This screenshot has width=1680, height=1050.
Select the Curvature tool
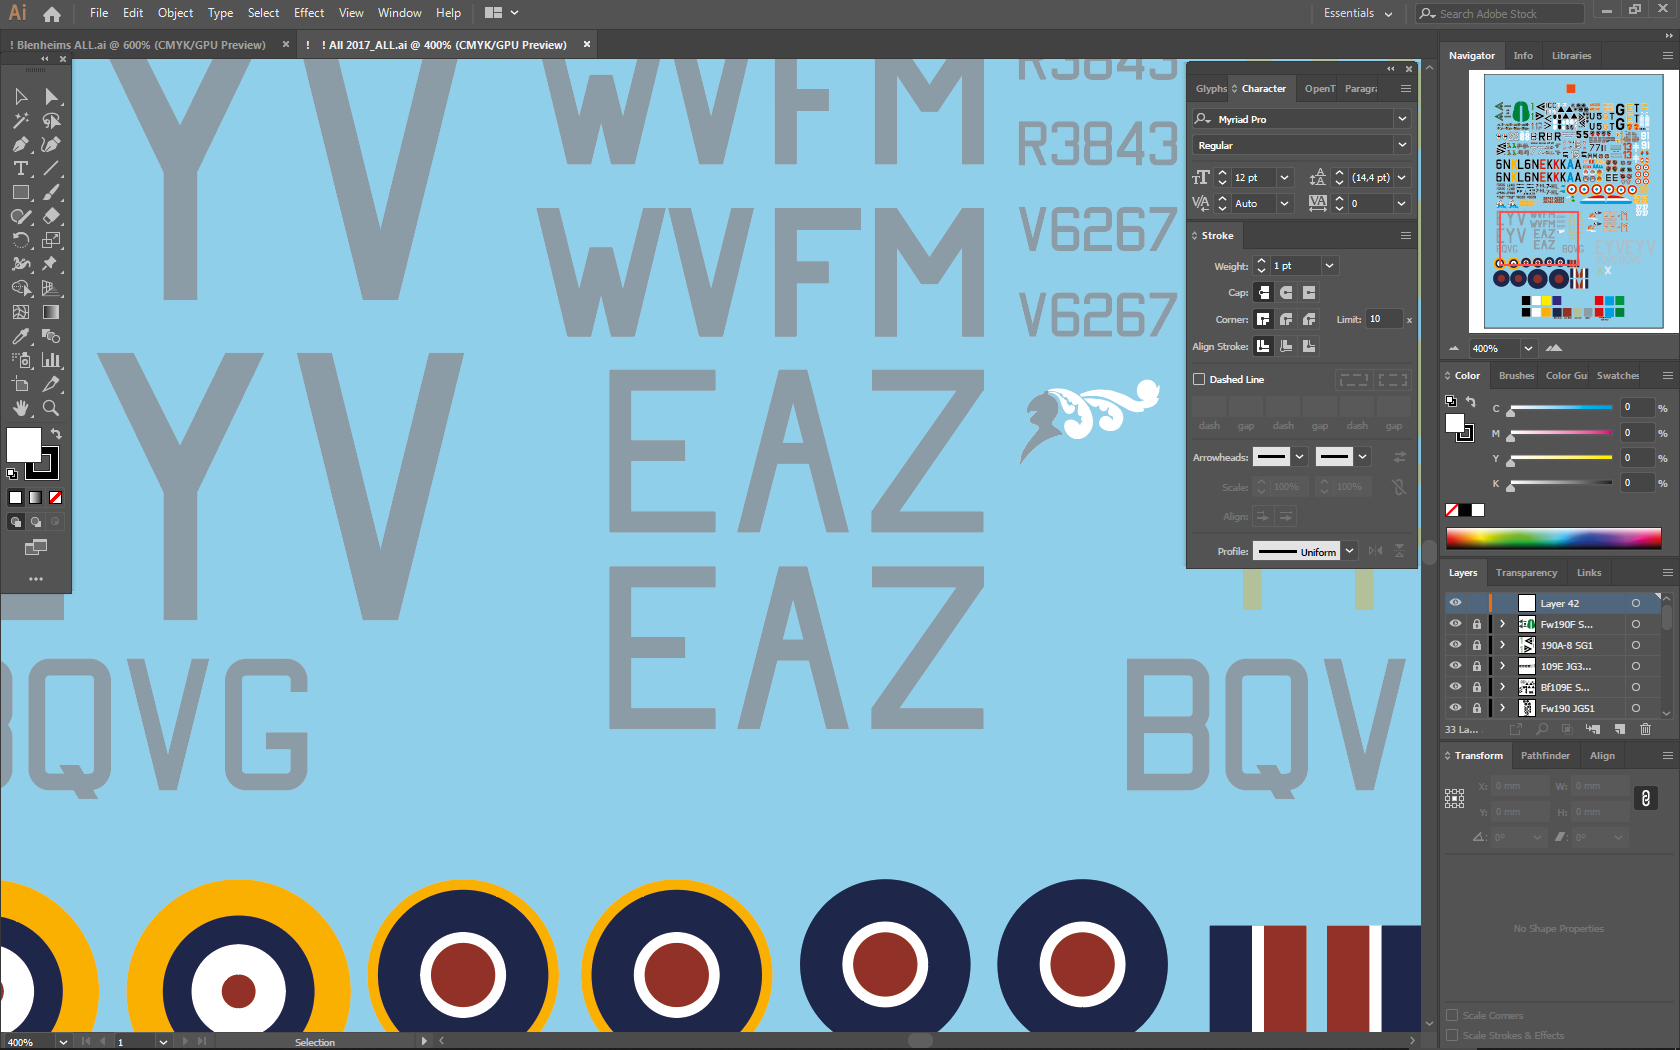51,145
